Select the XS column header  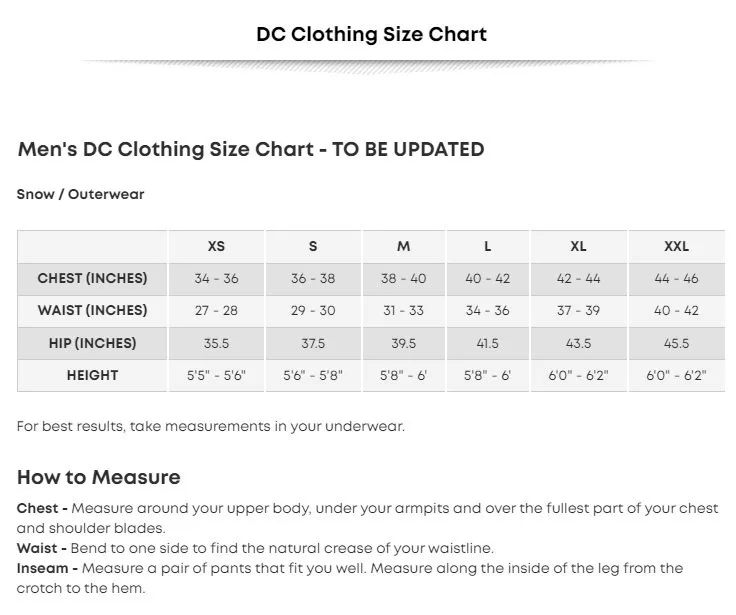click(216, 246)
